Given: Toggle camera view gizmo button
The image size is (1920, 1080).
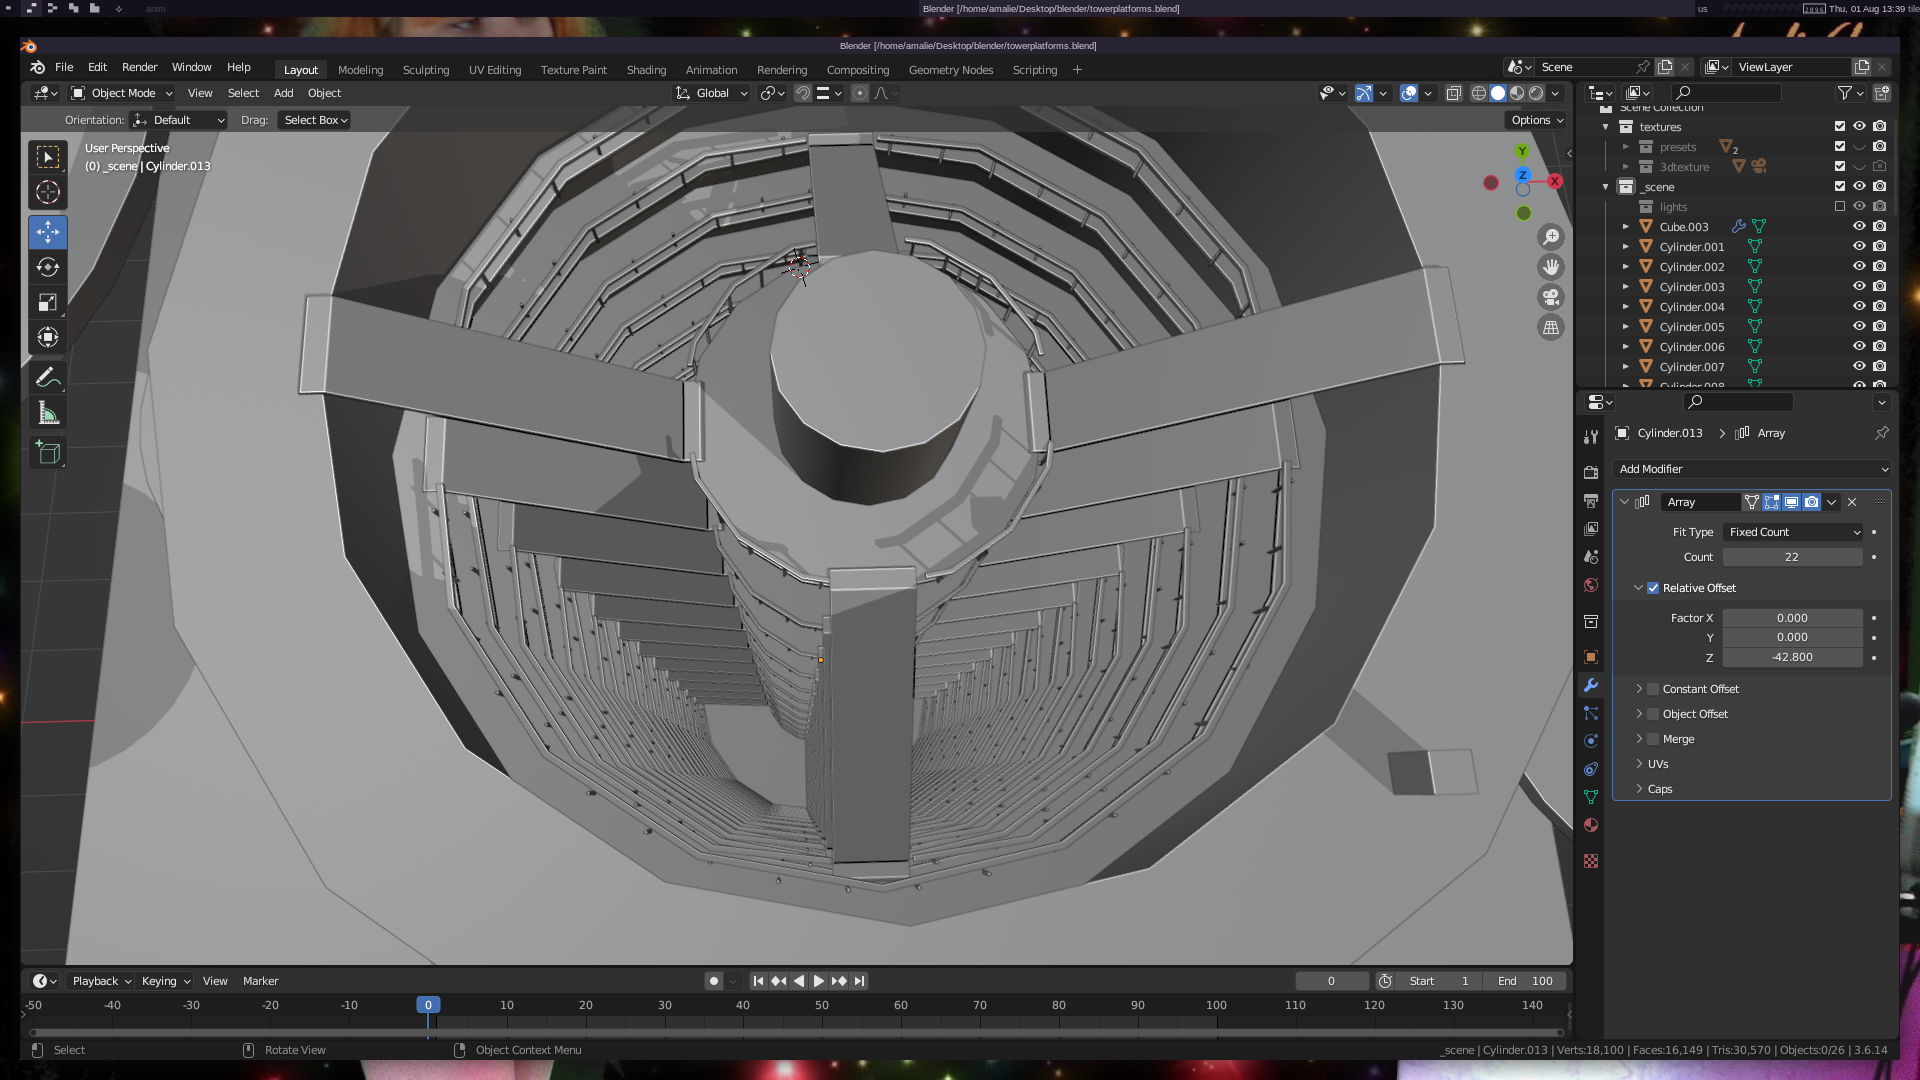Looking at the screenshot, I should pyautogui.click(x=1551, y=297).
